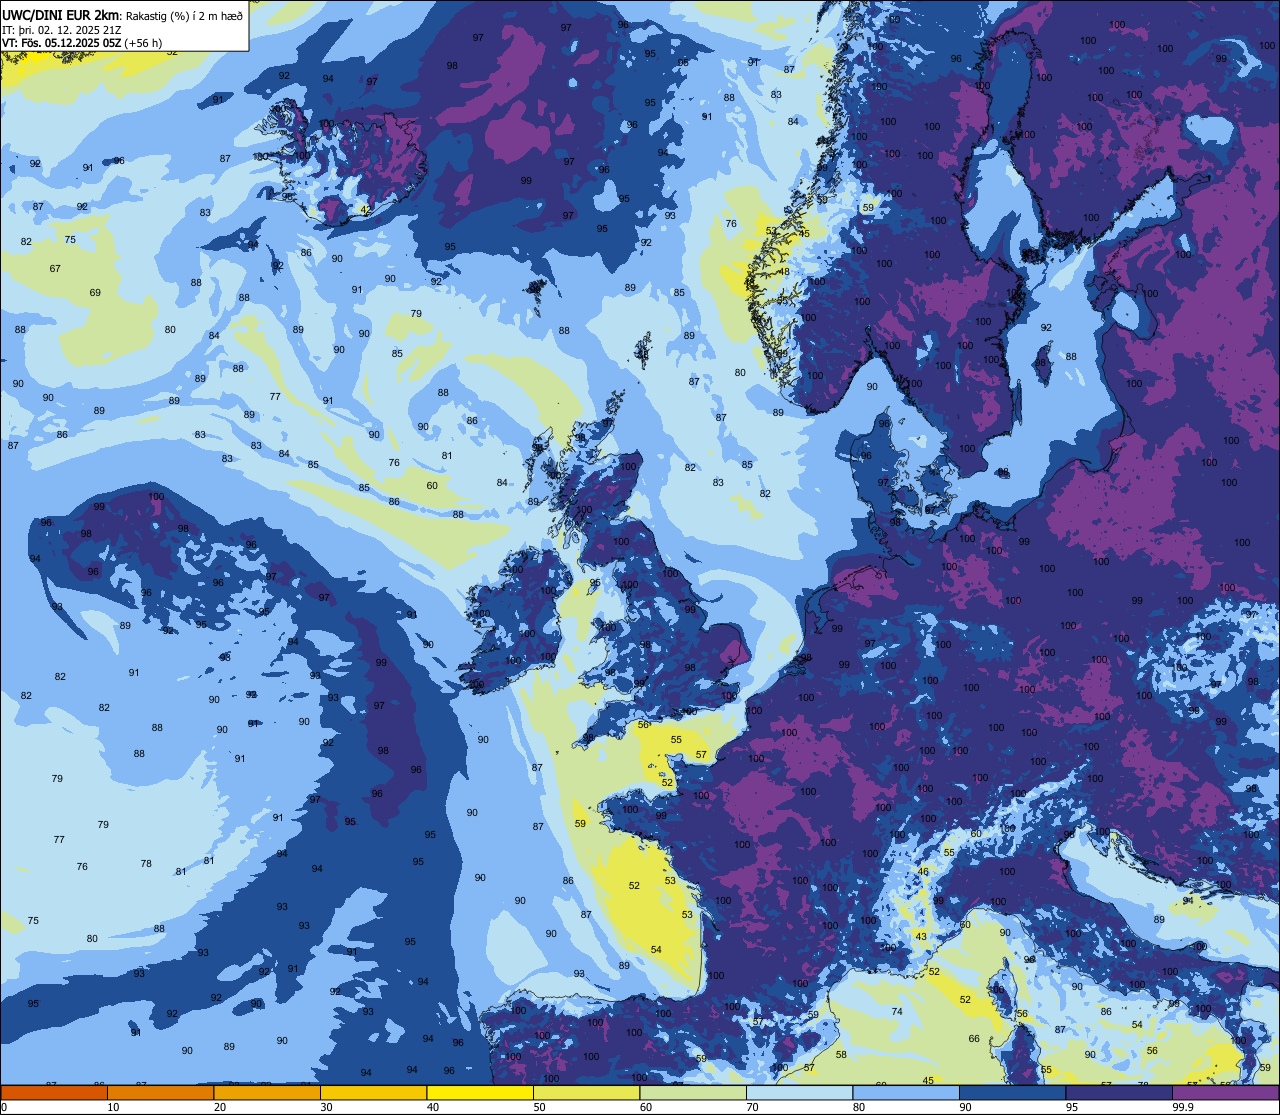Click the 70–80 pale blue legend swatch
The image size is (1280, 1115).
(x=799, y=1092)
